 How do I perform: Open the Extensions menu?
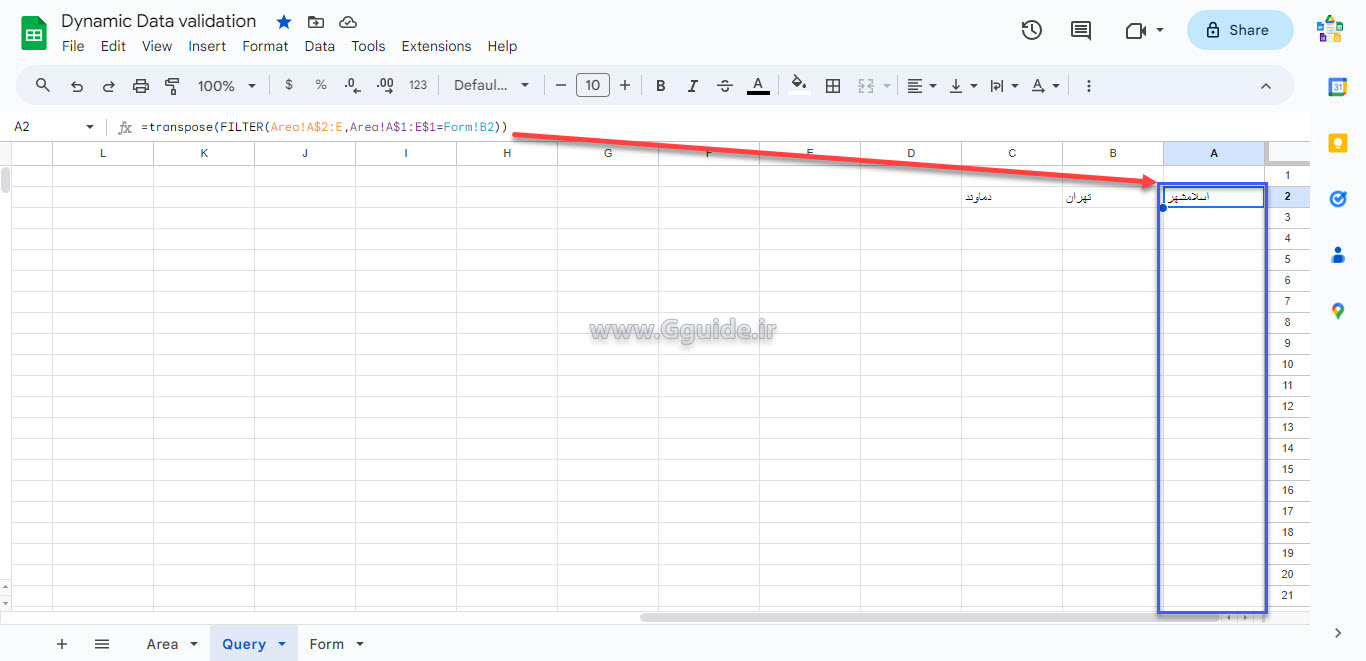pos(436,46)
